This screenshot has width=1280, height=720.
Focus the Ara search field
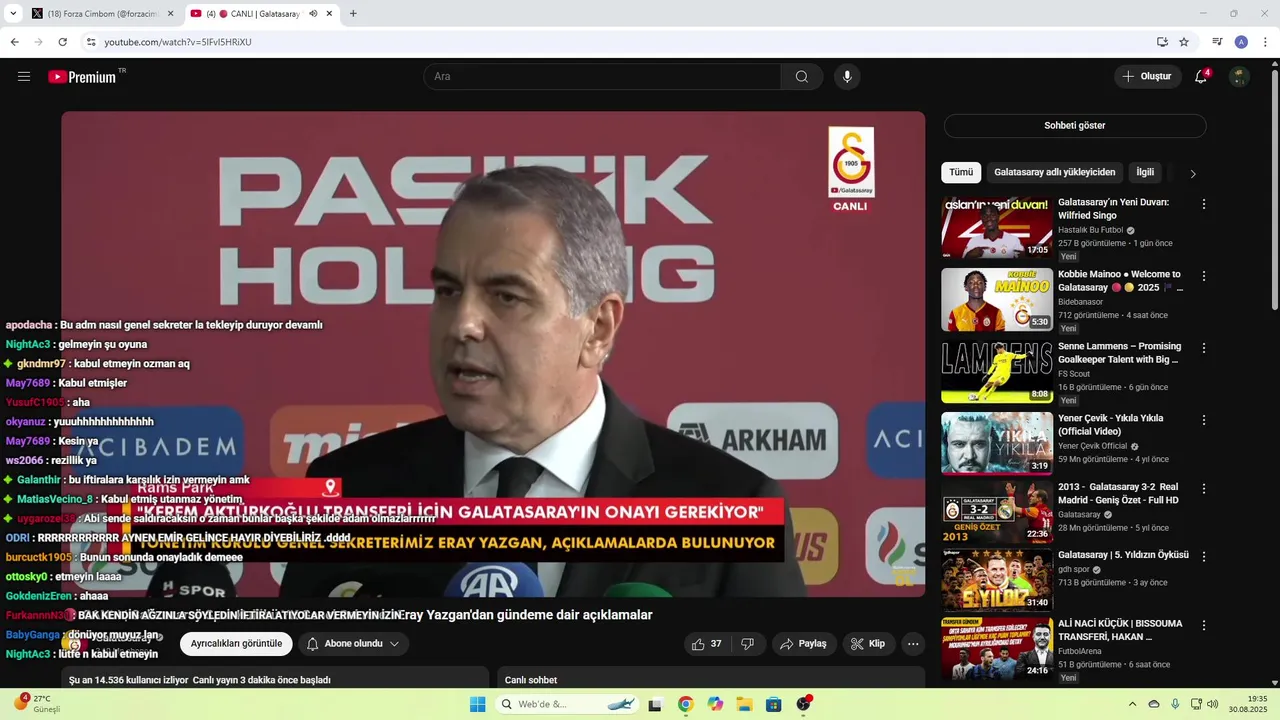602,77
